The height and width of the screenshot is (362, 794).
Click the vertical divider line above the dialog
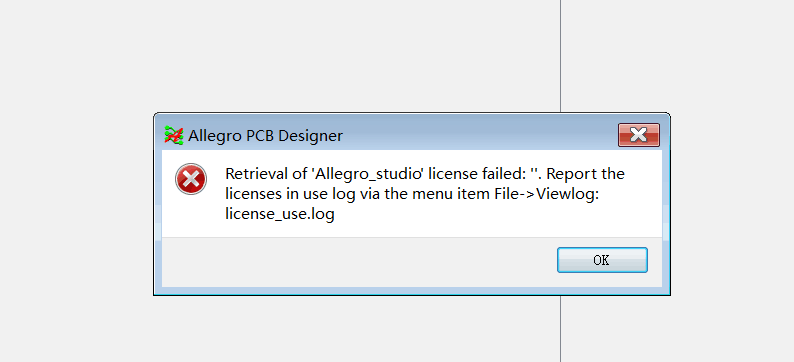(560, 56)
